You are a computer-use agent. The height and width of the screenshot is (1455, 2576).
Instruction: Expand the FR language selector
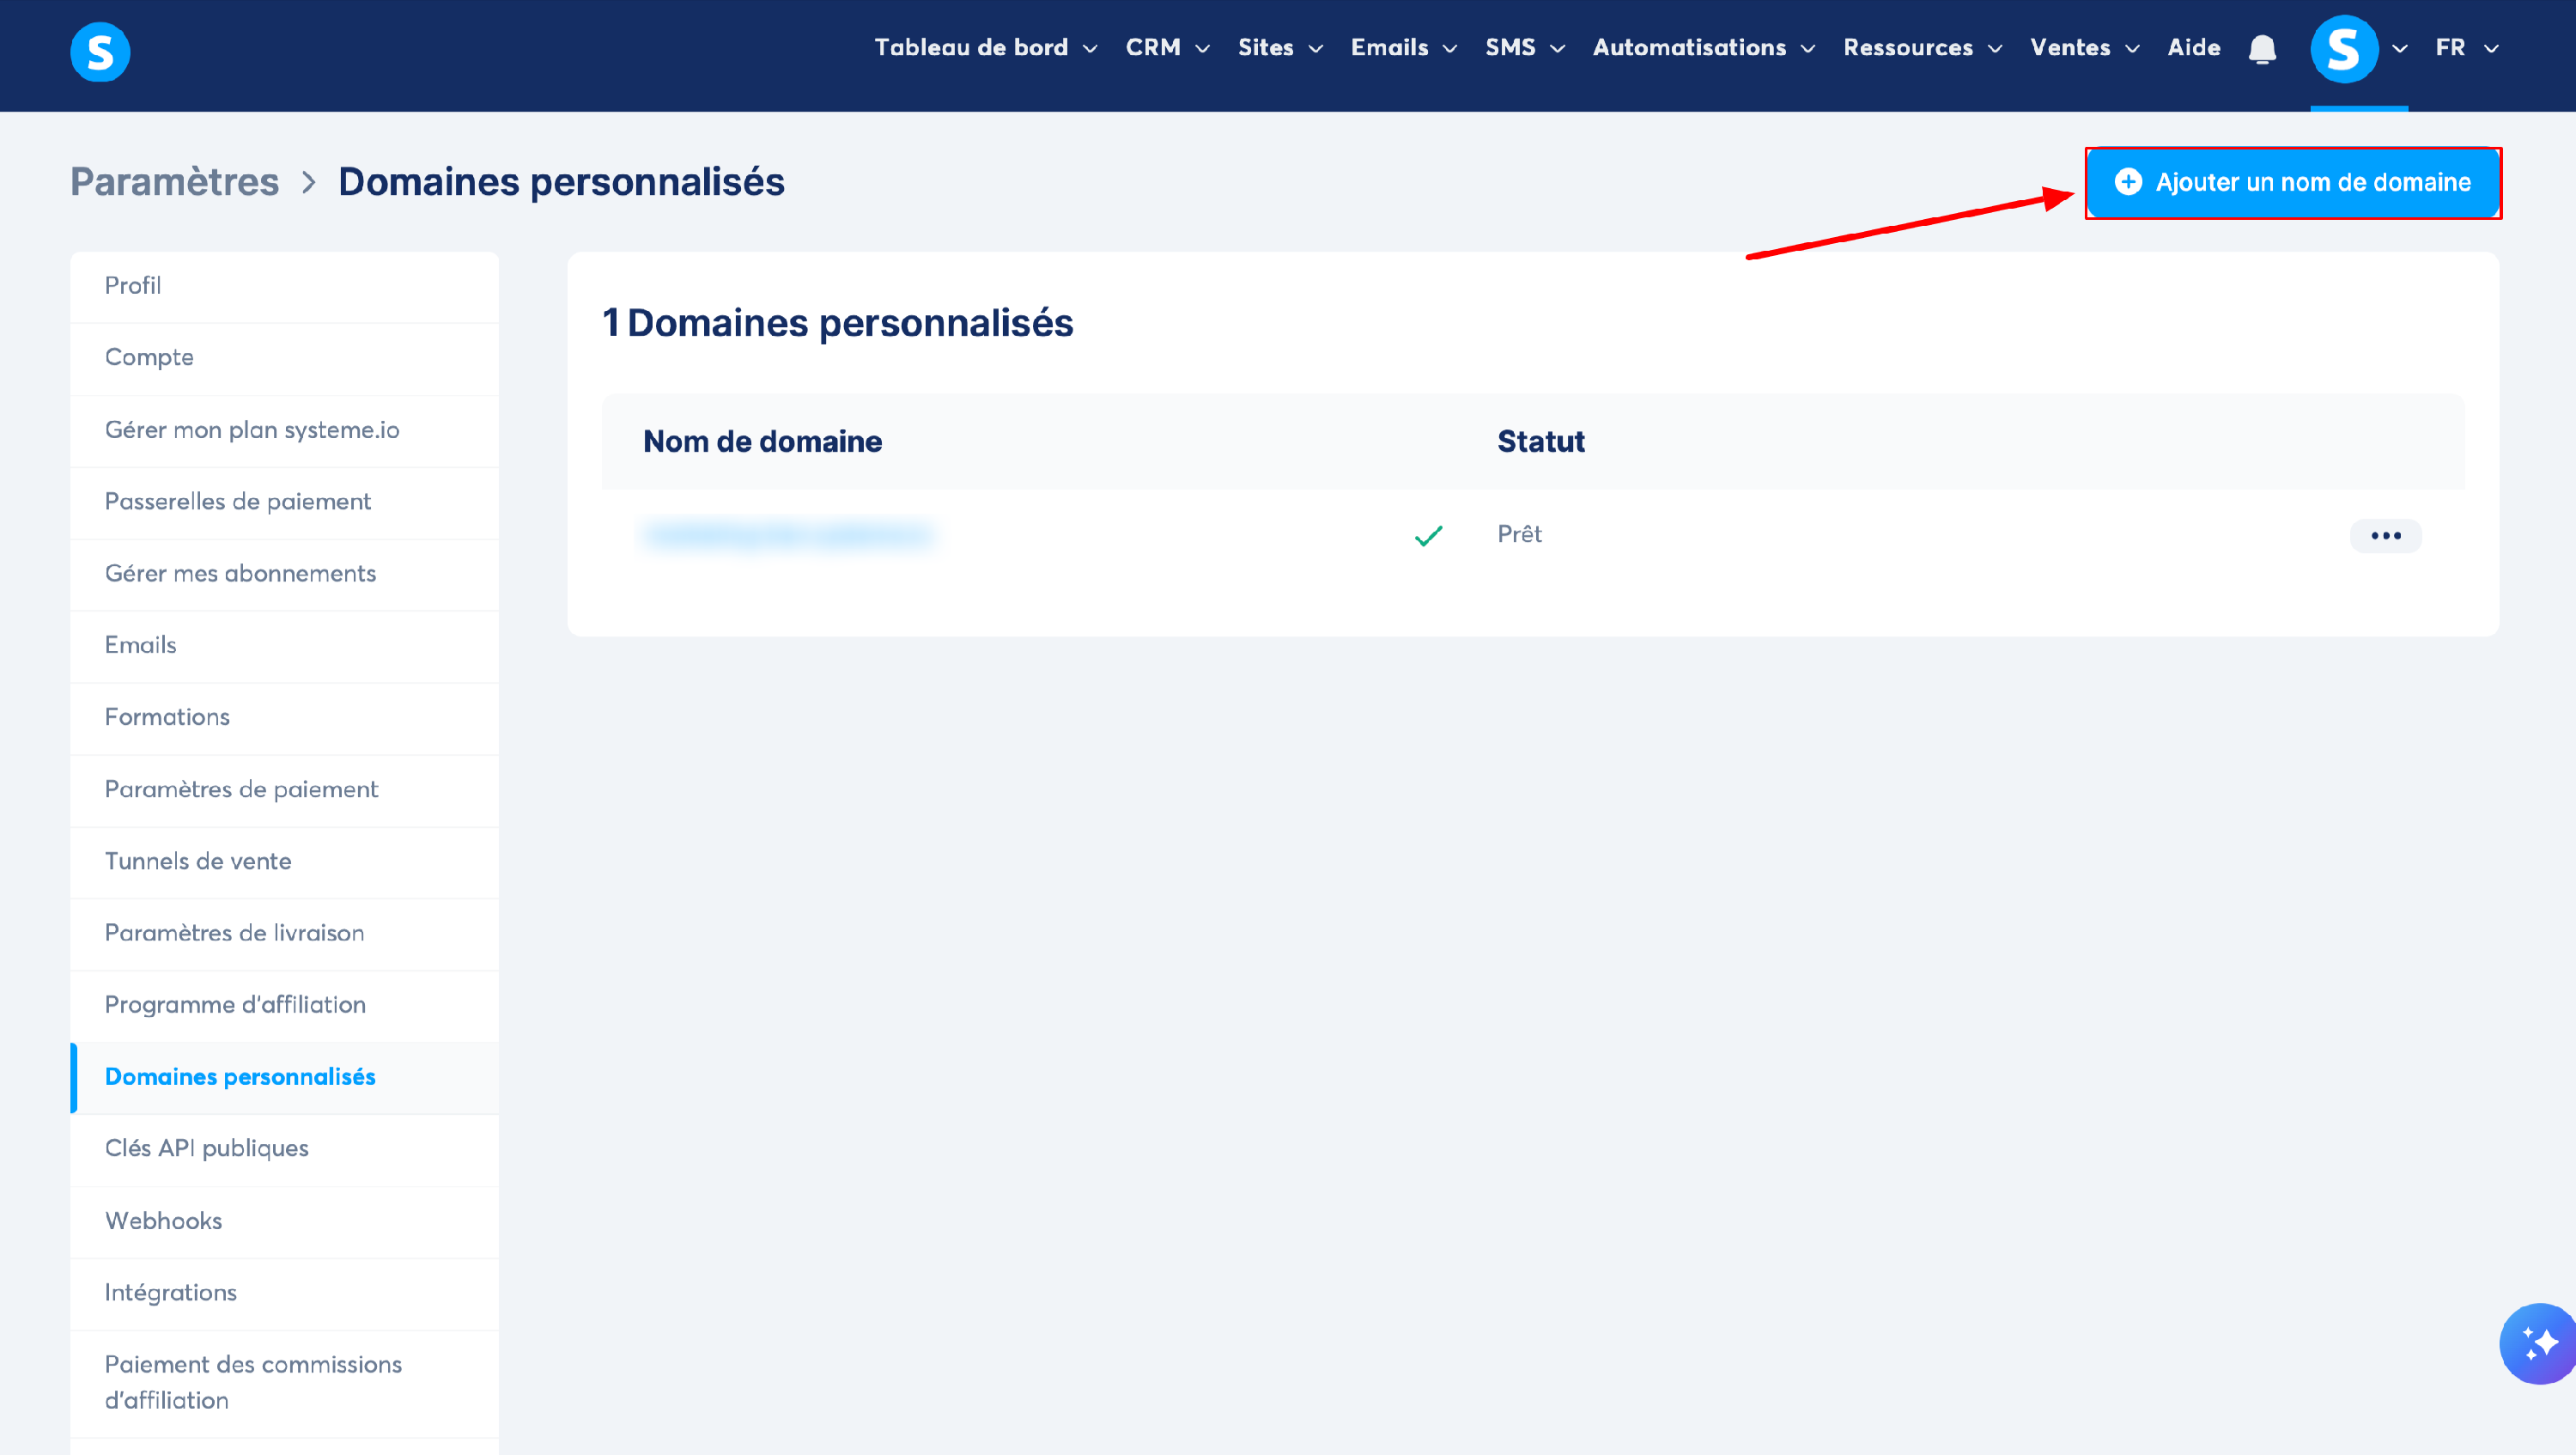tap(2466, 48)
